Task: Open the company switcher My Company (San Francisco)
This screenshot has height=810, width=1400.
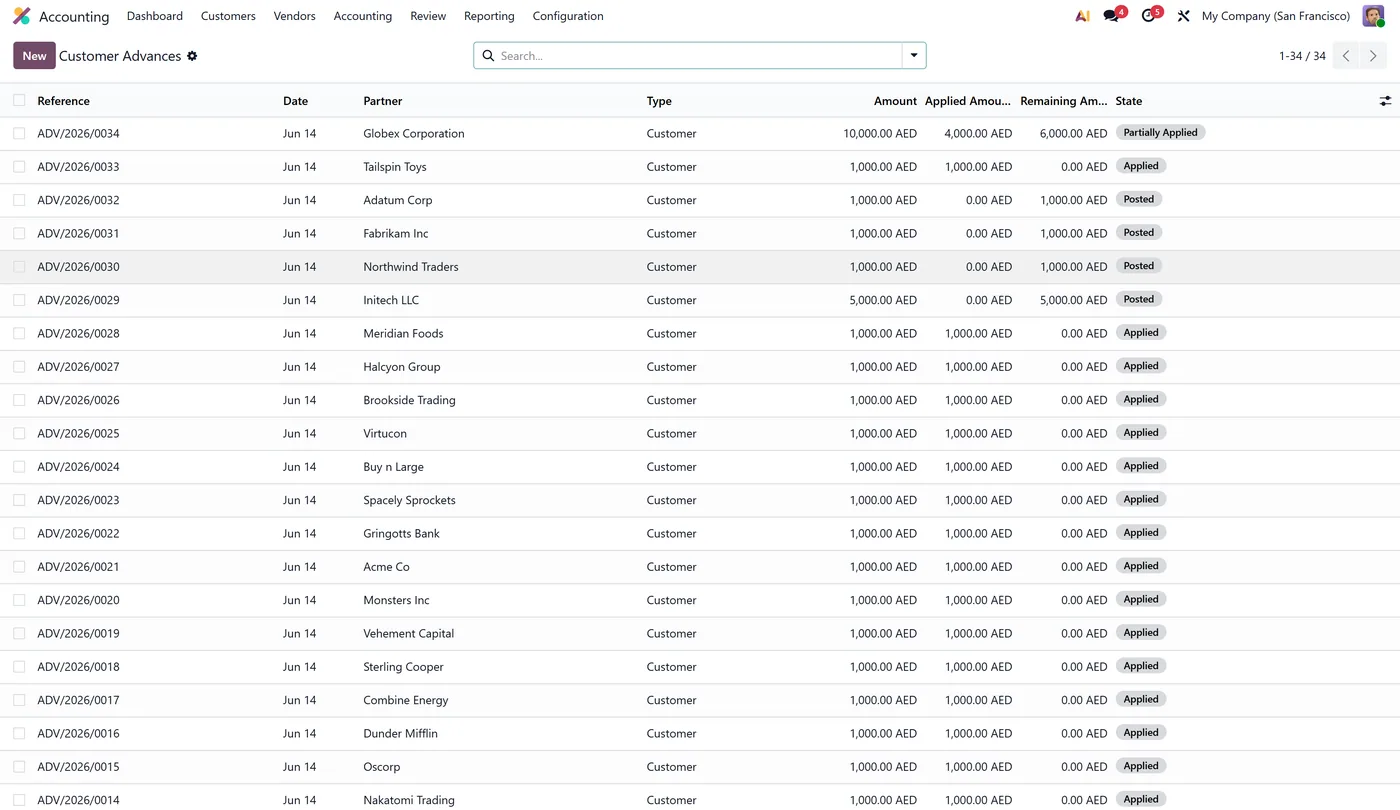Action: 1275,16
